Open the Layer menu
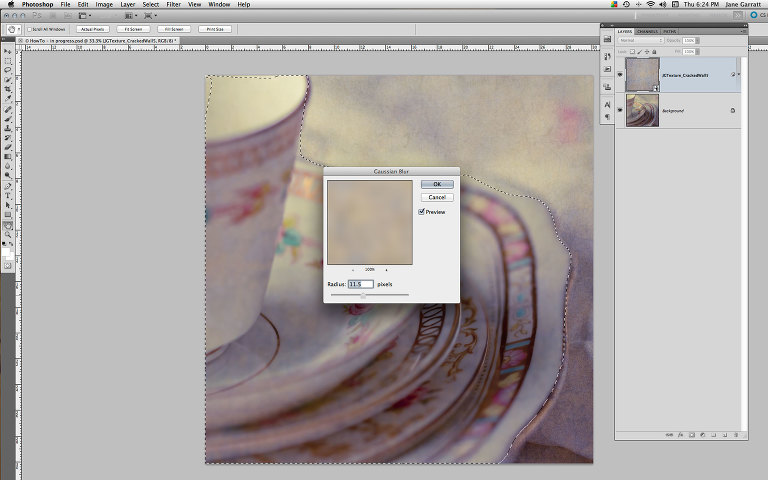Image resolution: width=768 pixels, height=480 pixels. (128, 4)
